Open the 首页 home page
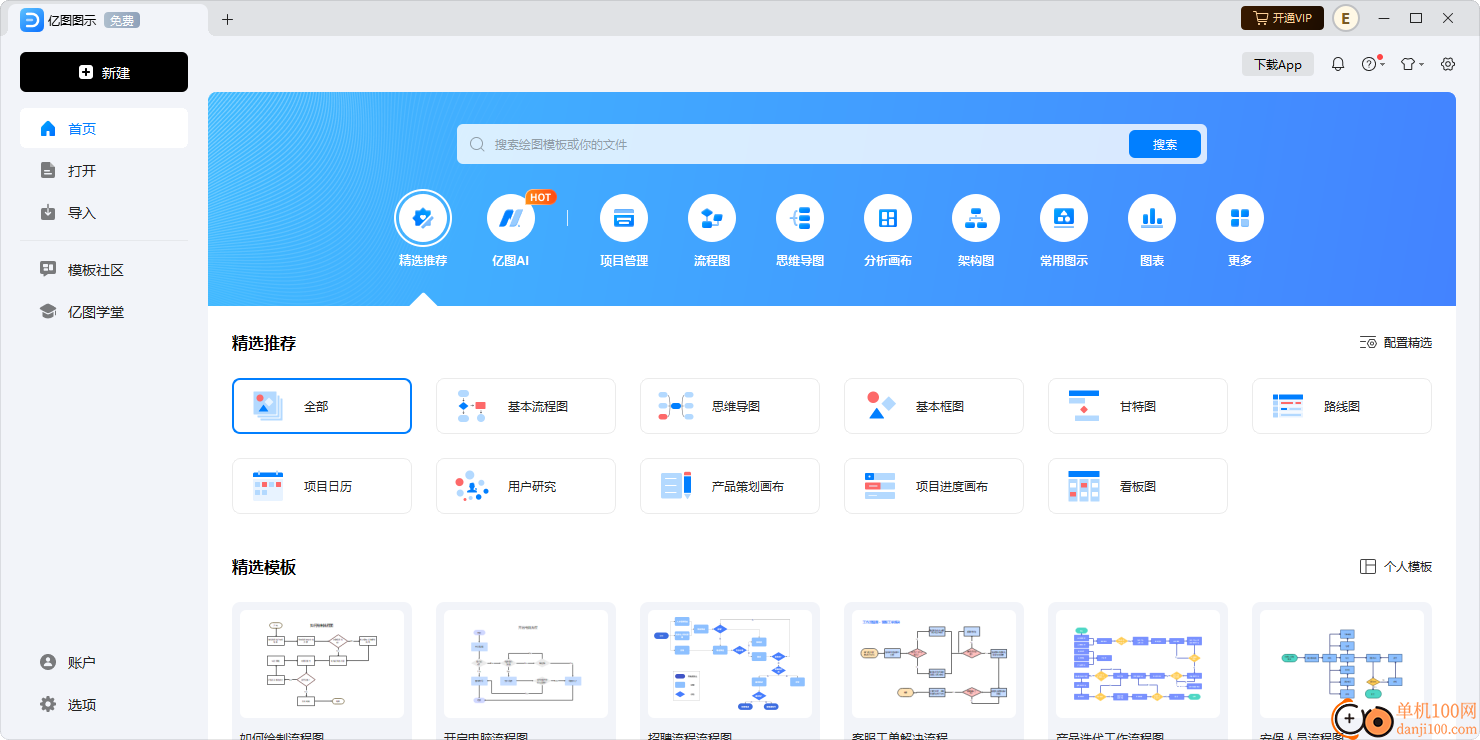The height and width of the screenshot is (740, 1480). [x=104, y=128]
